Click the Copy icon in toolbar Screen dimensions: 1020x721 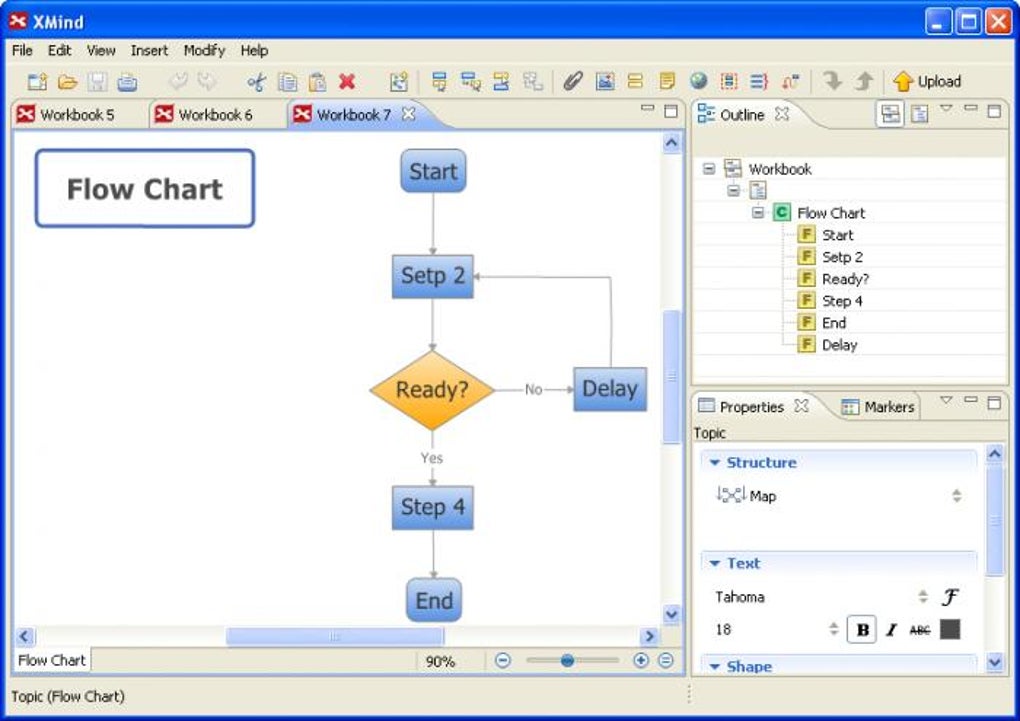288,81
